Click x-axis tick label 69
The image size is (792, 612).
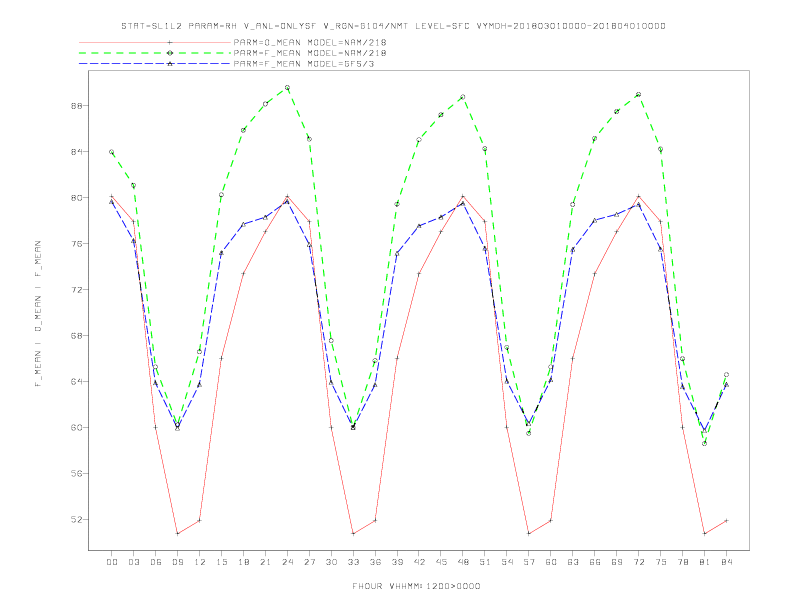click(617, 562)
